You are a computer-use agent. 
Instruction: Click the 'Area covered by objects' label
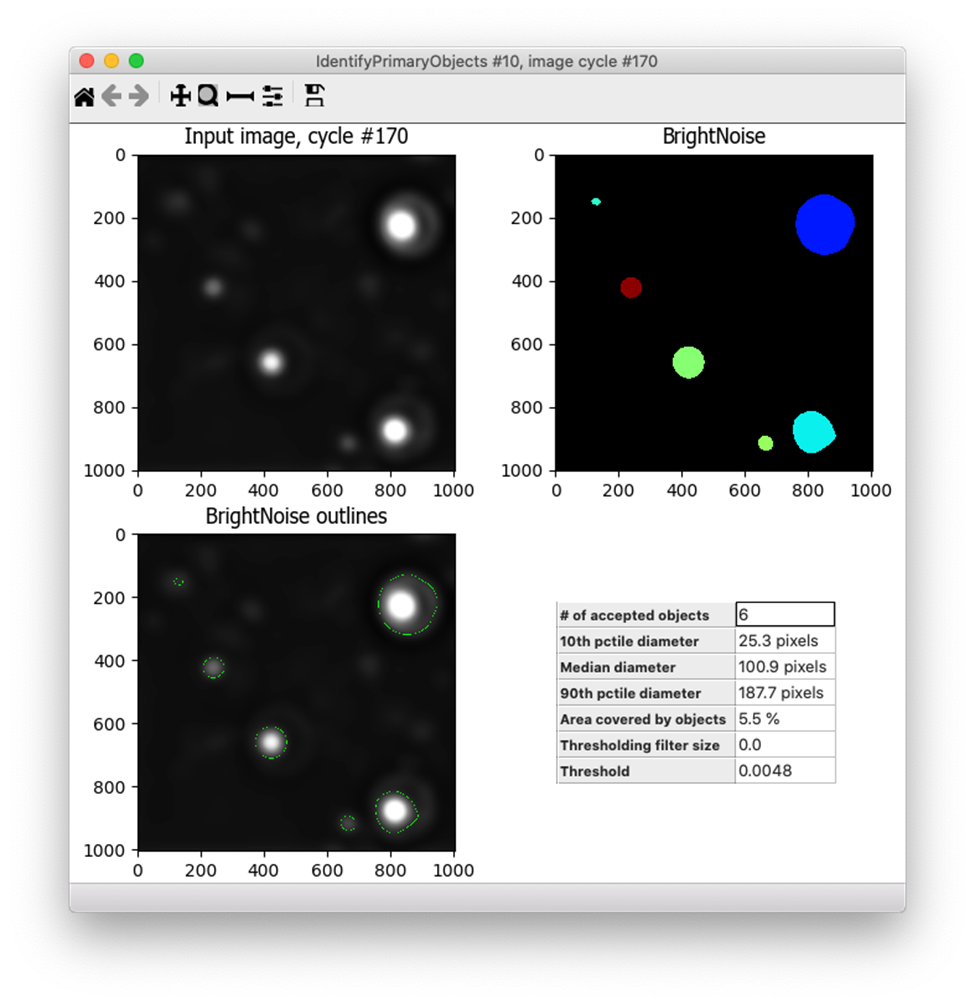tap(644, 719)
